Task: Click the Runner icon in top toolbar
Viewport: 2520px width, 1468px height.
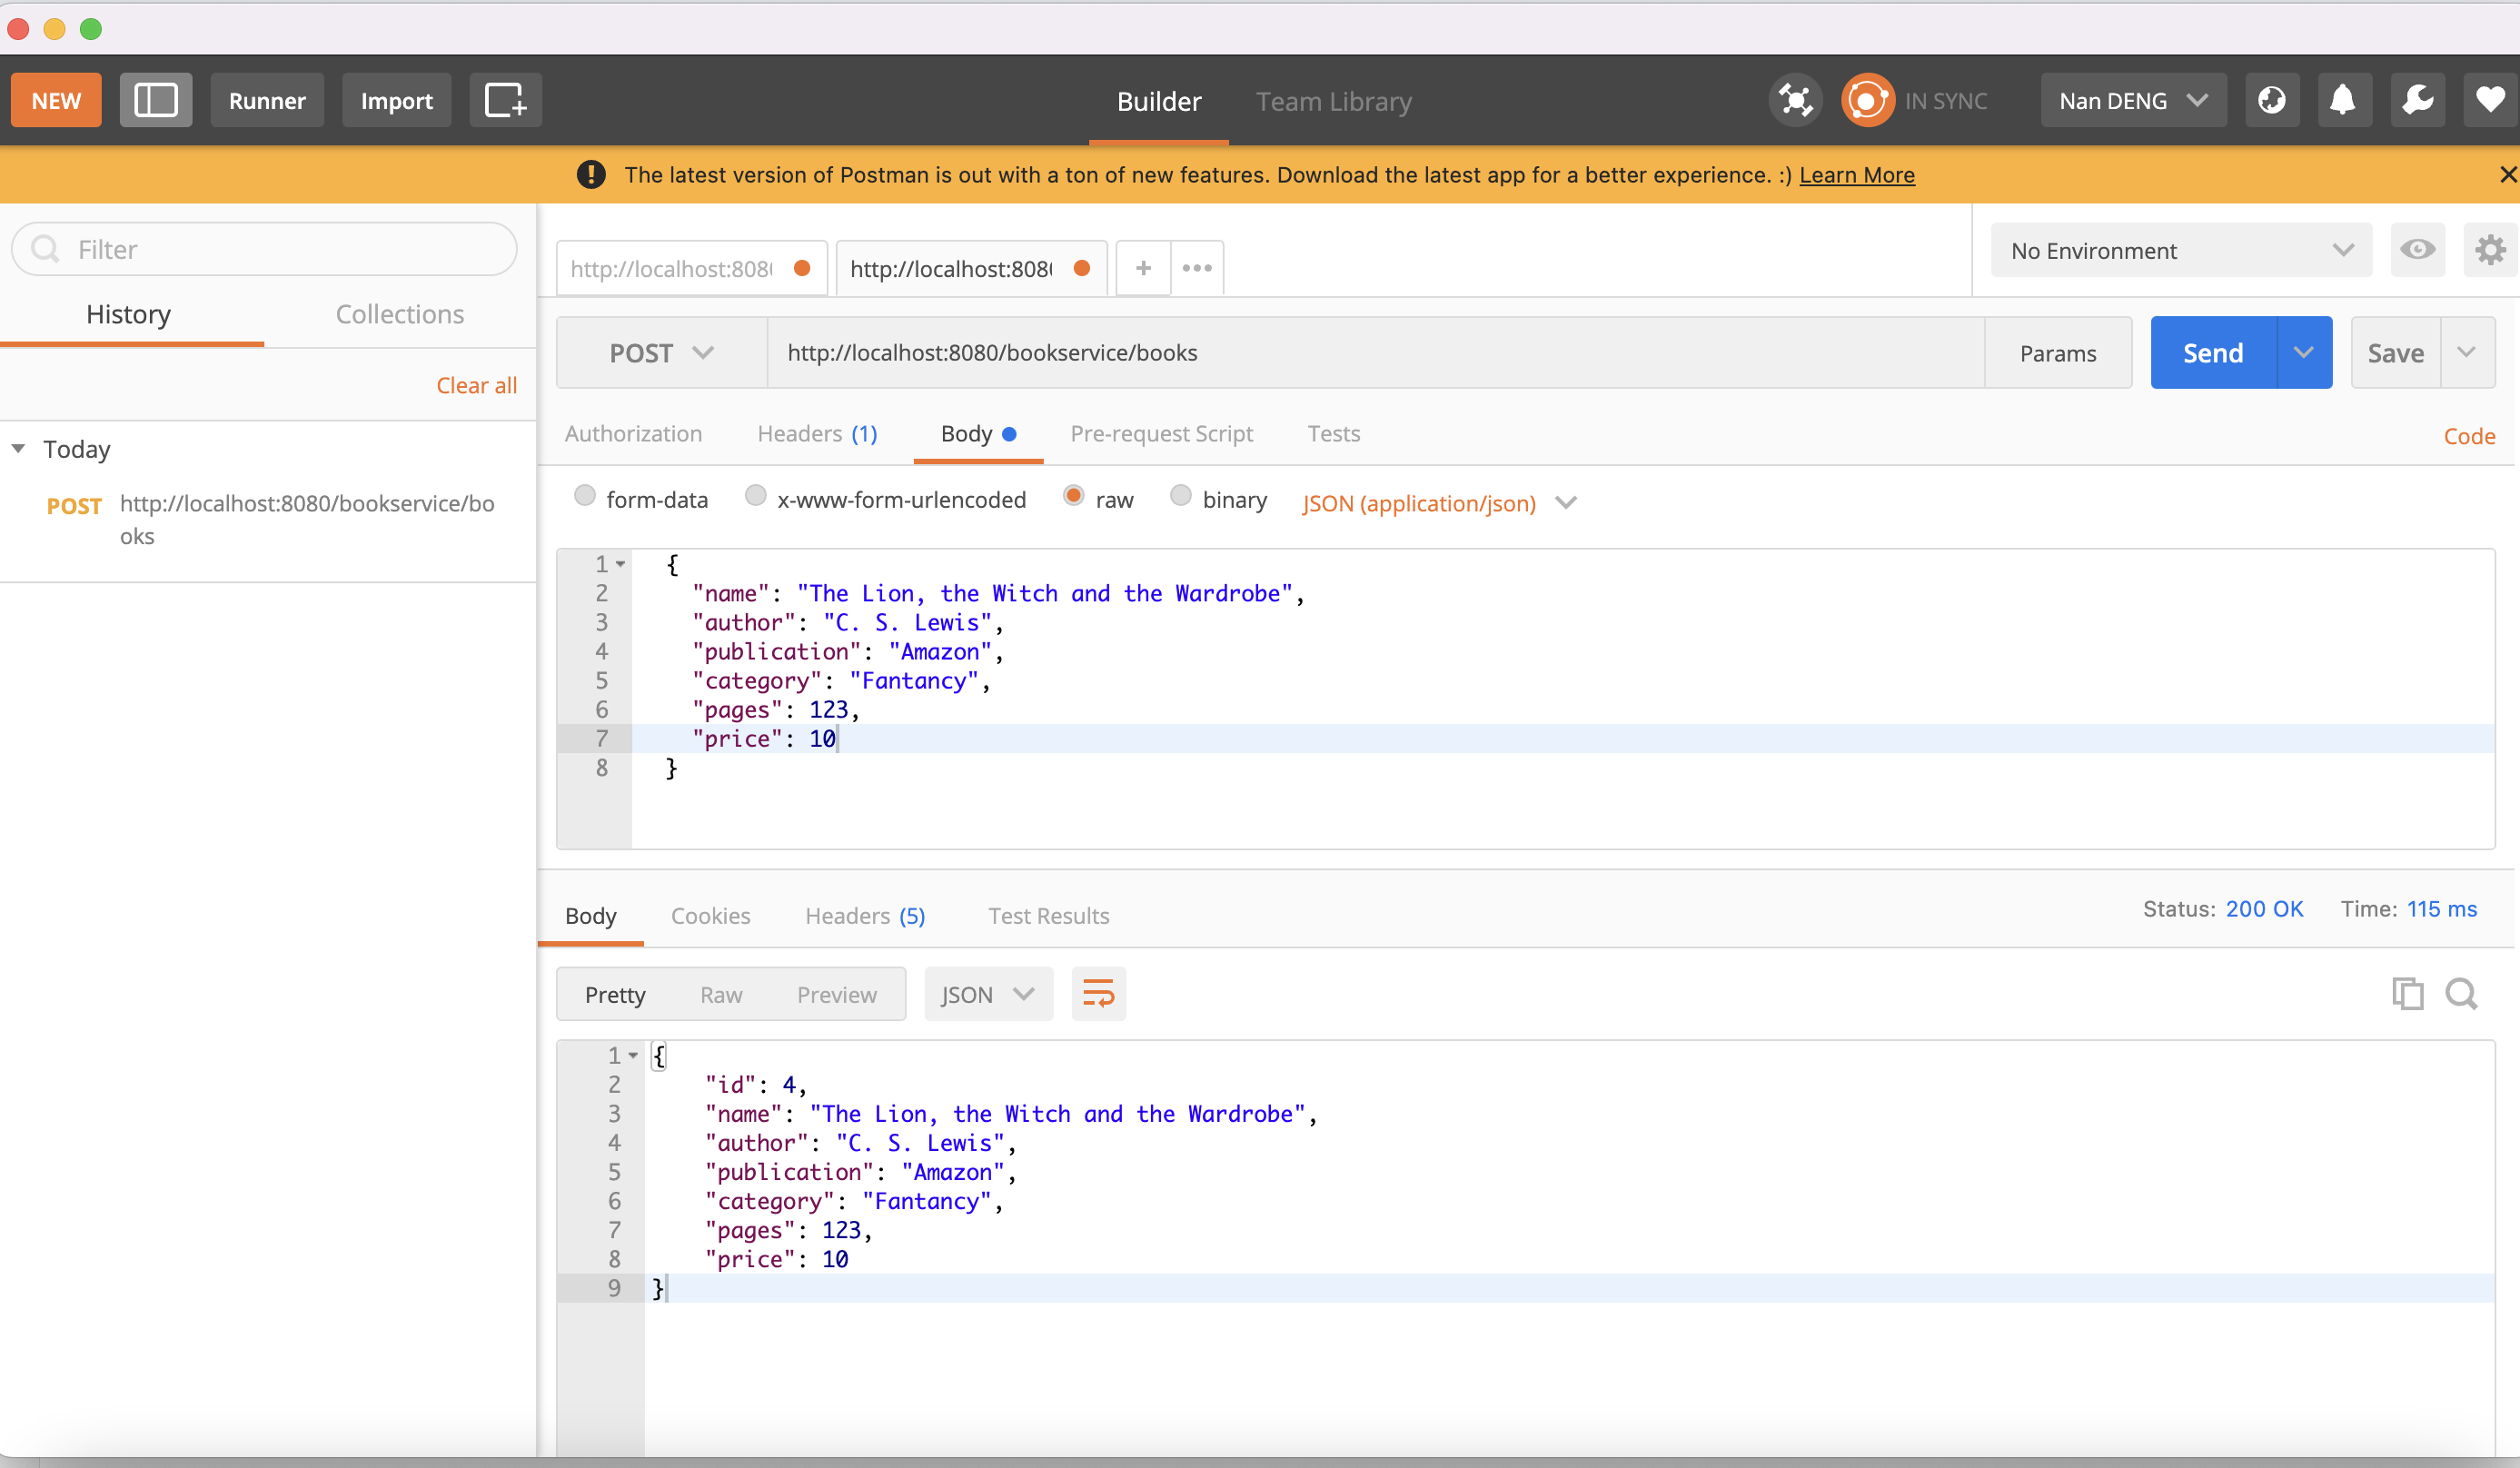Action: tap(267, 100)
